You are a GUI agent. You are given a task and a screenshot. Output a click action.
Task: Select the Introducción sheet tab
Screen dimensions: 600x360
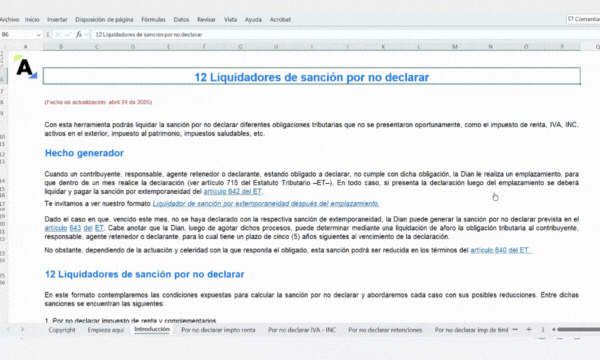(152, 329)
